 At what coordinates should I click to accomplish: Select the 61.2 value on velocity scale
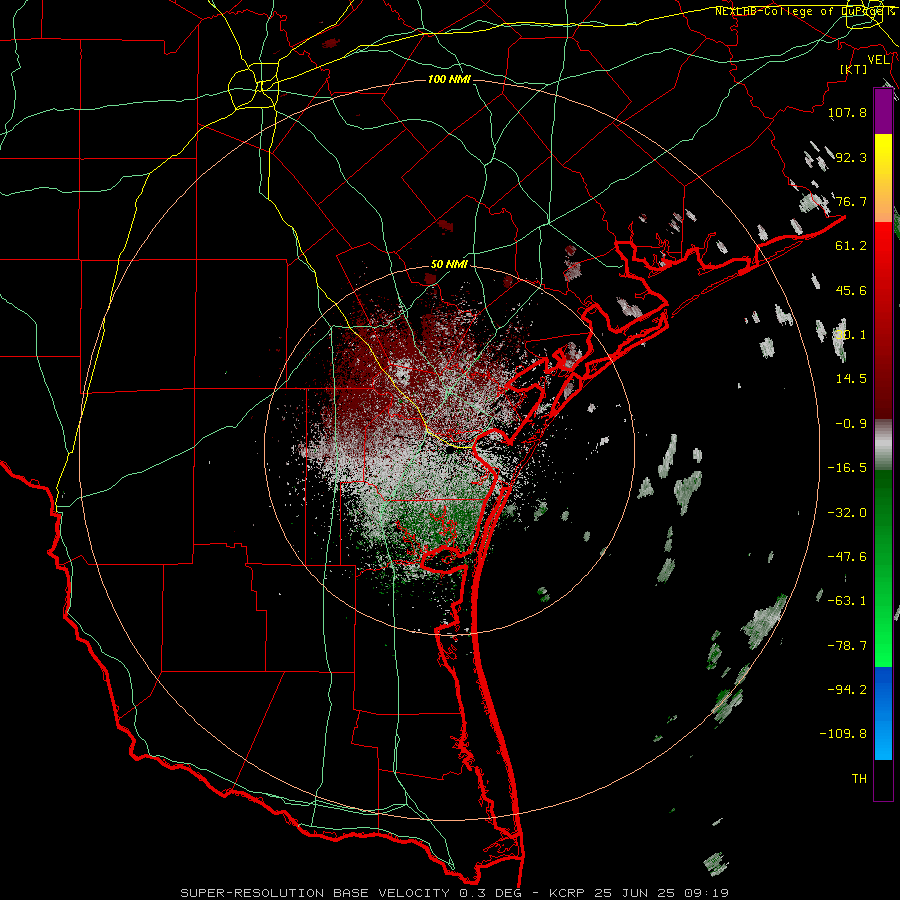click(x=851, y=246)
